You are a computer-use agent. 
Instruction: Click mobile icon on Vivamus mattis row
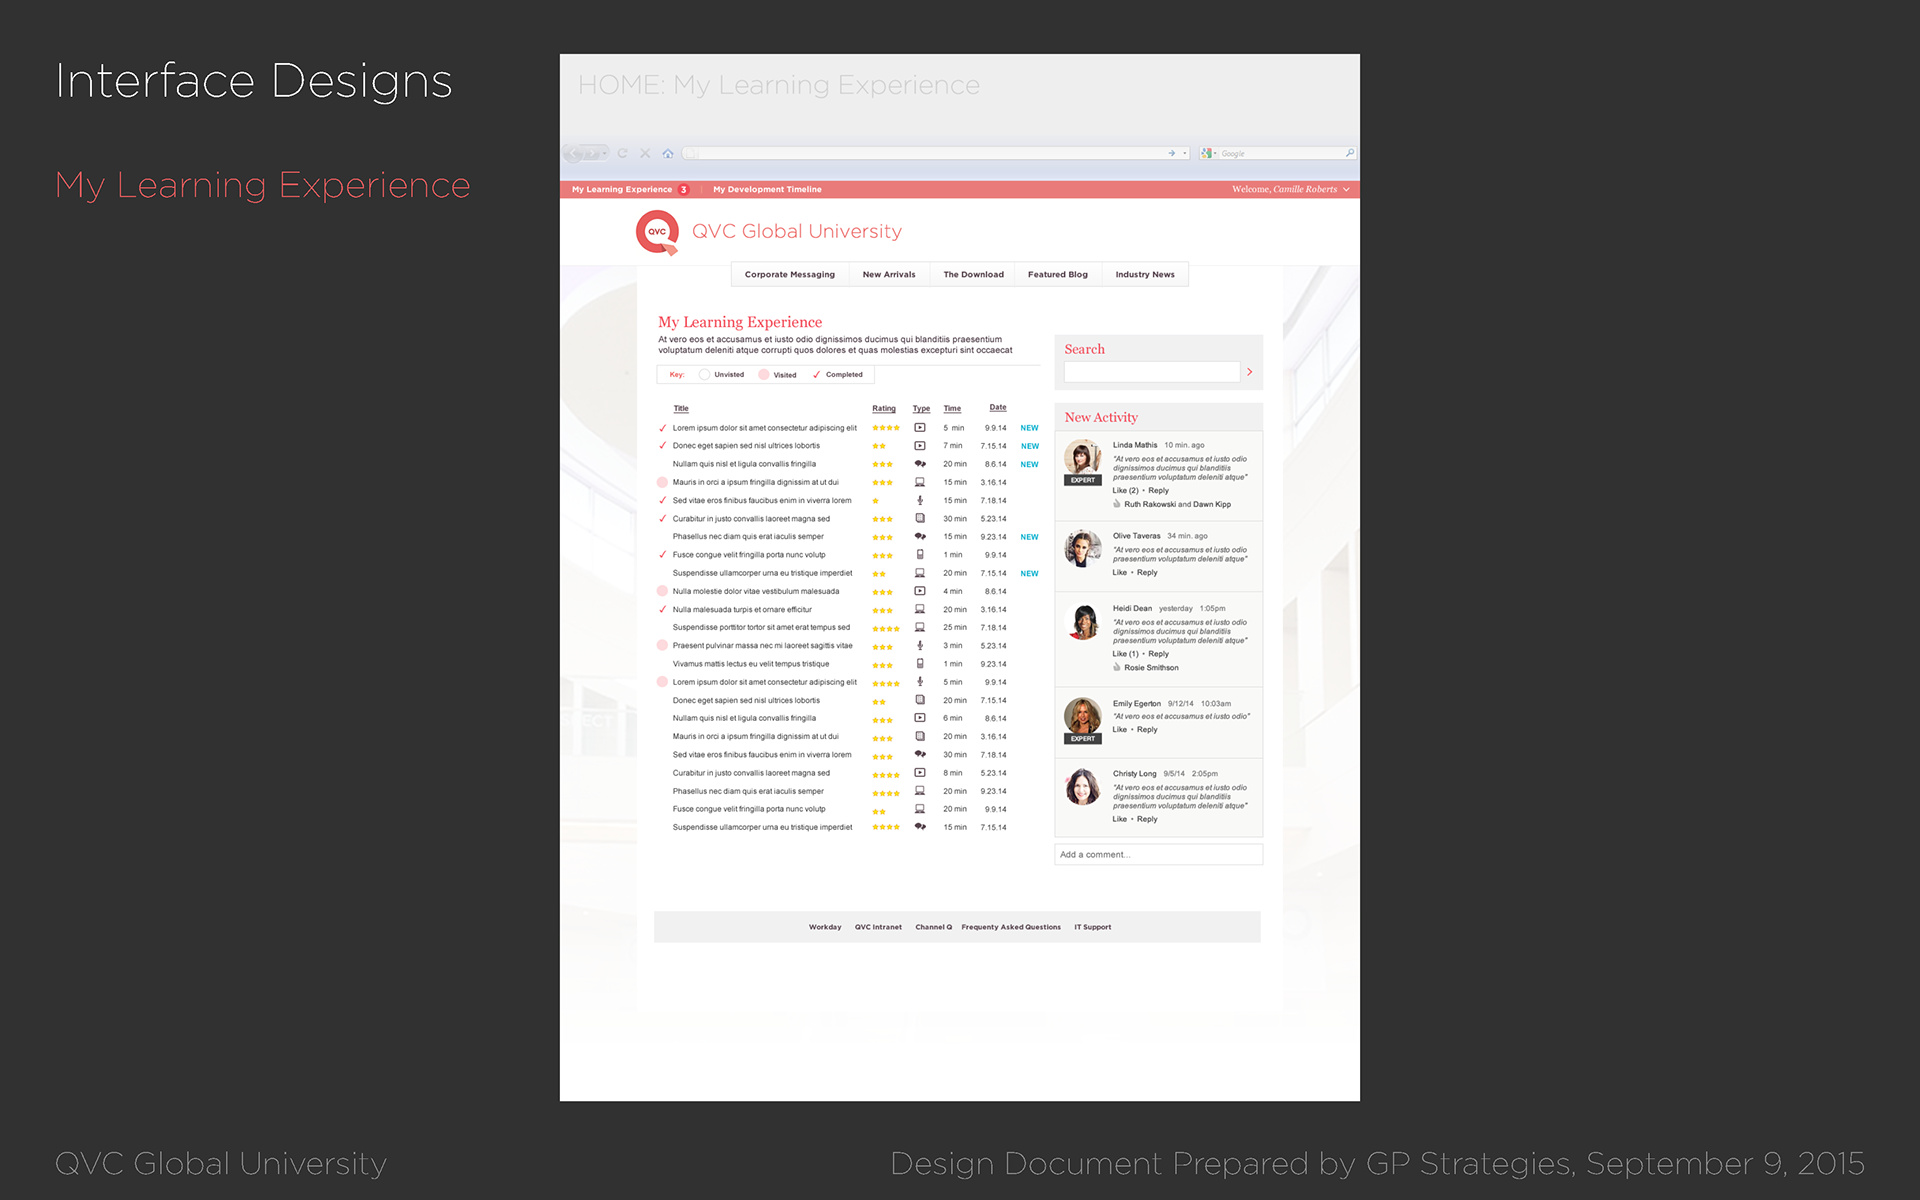point(920,664)
